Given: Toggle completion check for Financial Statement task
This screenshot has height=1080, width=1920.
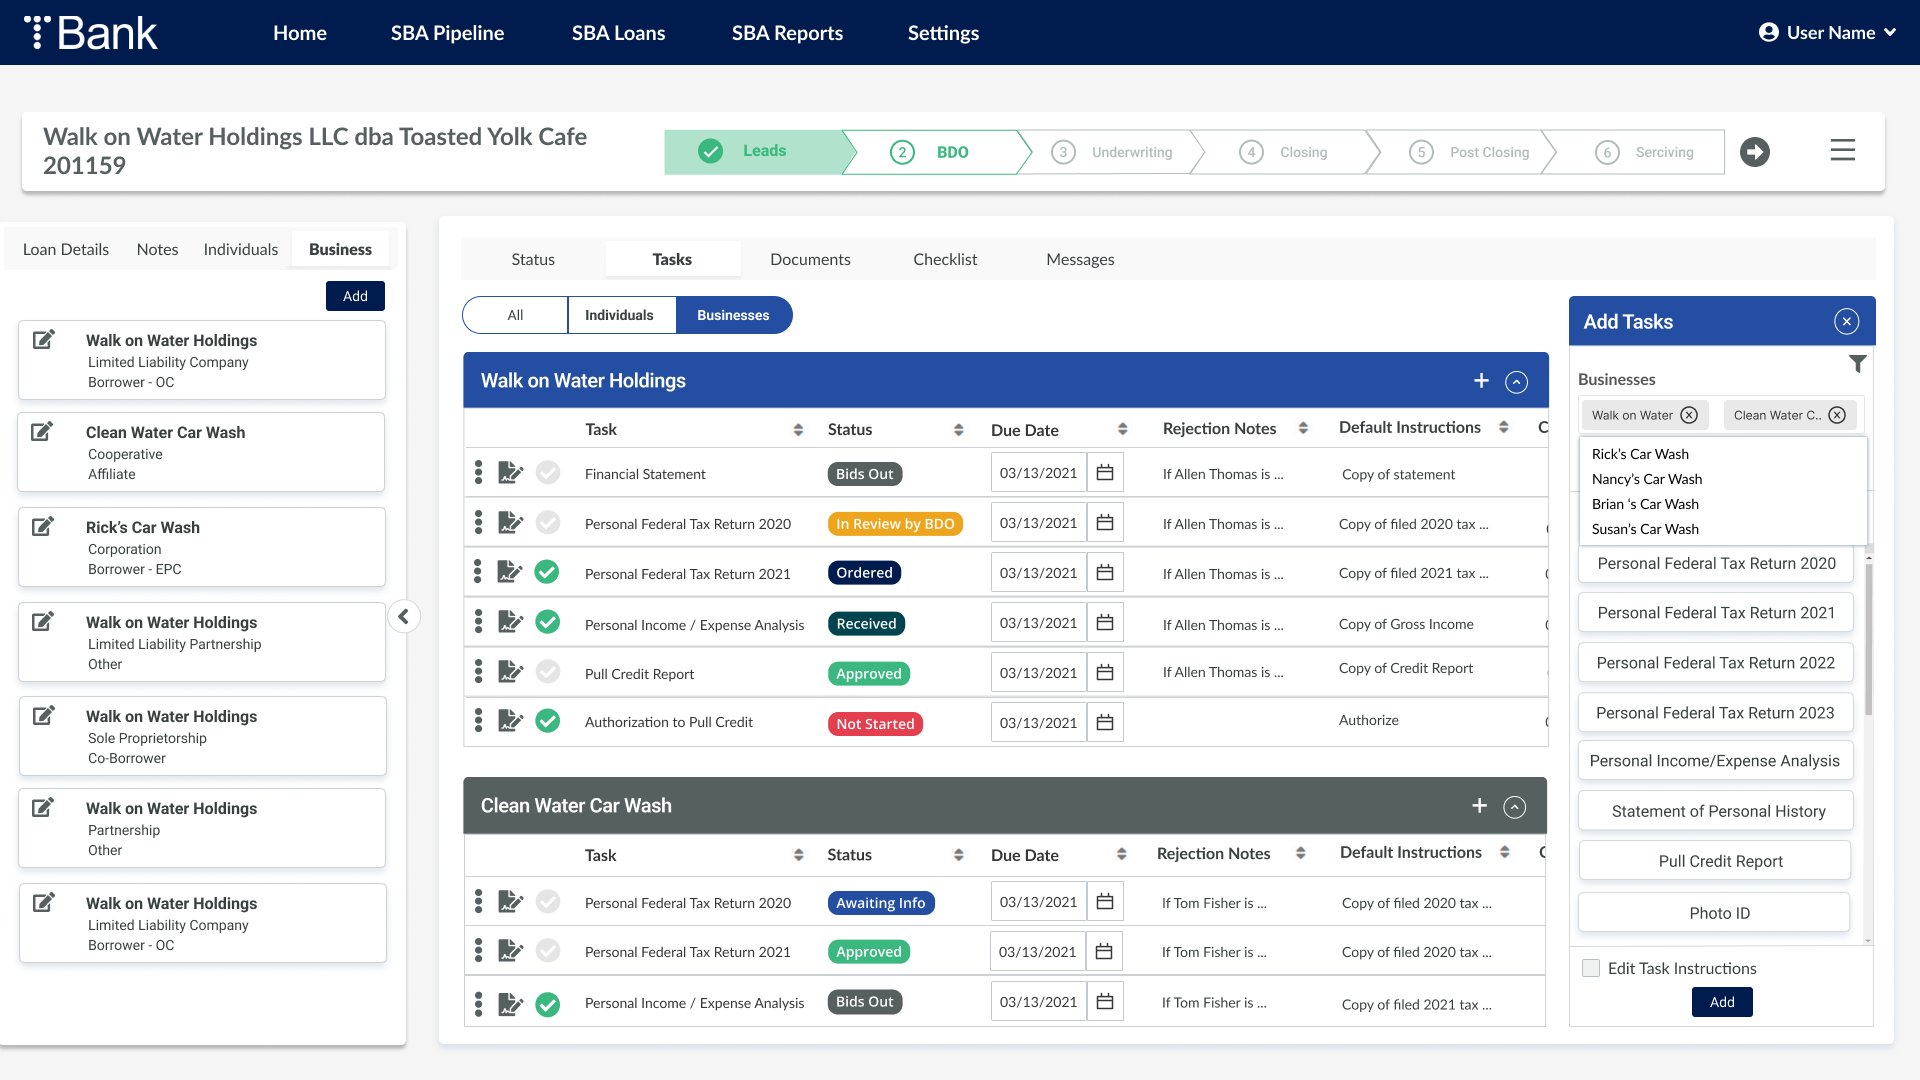Looking at the screenshot, I should pos(547,473).
